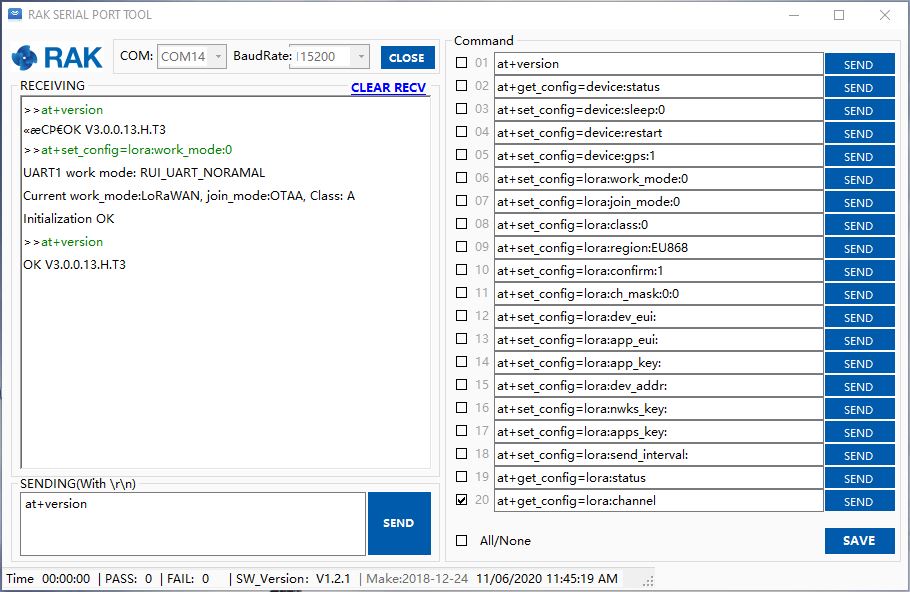
Task: Uncheck command 20 lora:channel checkbox
Action: [x=461, y=500]
